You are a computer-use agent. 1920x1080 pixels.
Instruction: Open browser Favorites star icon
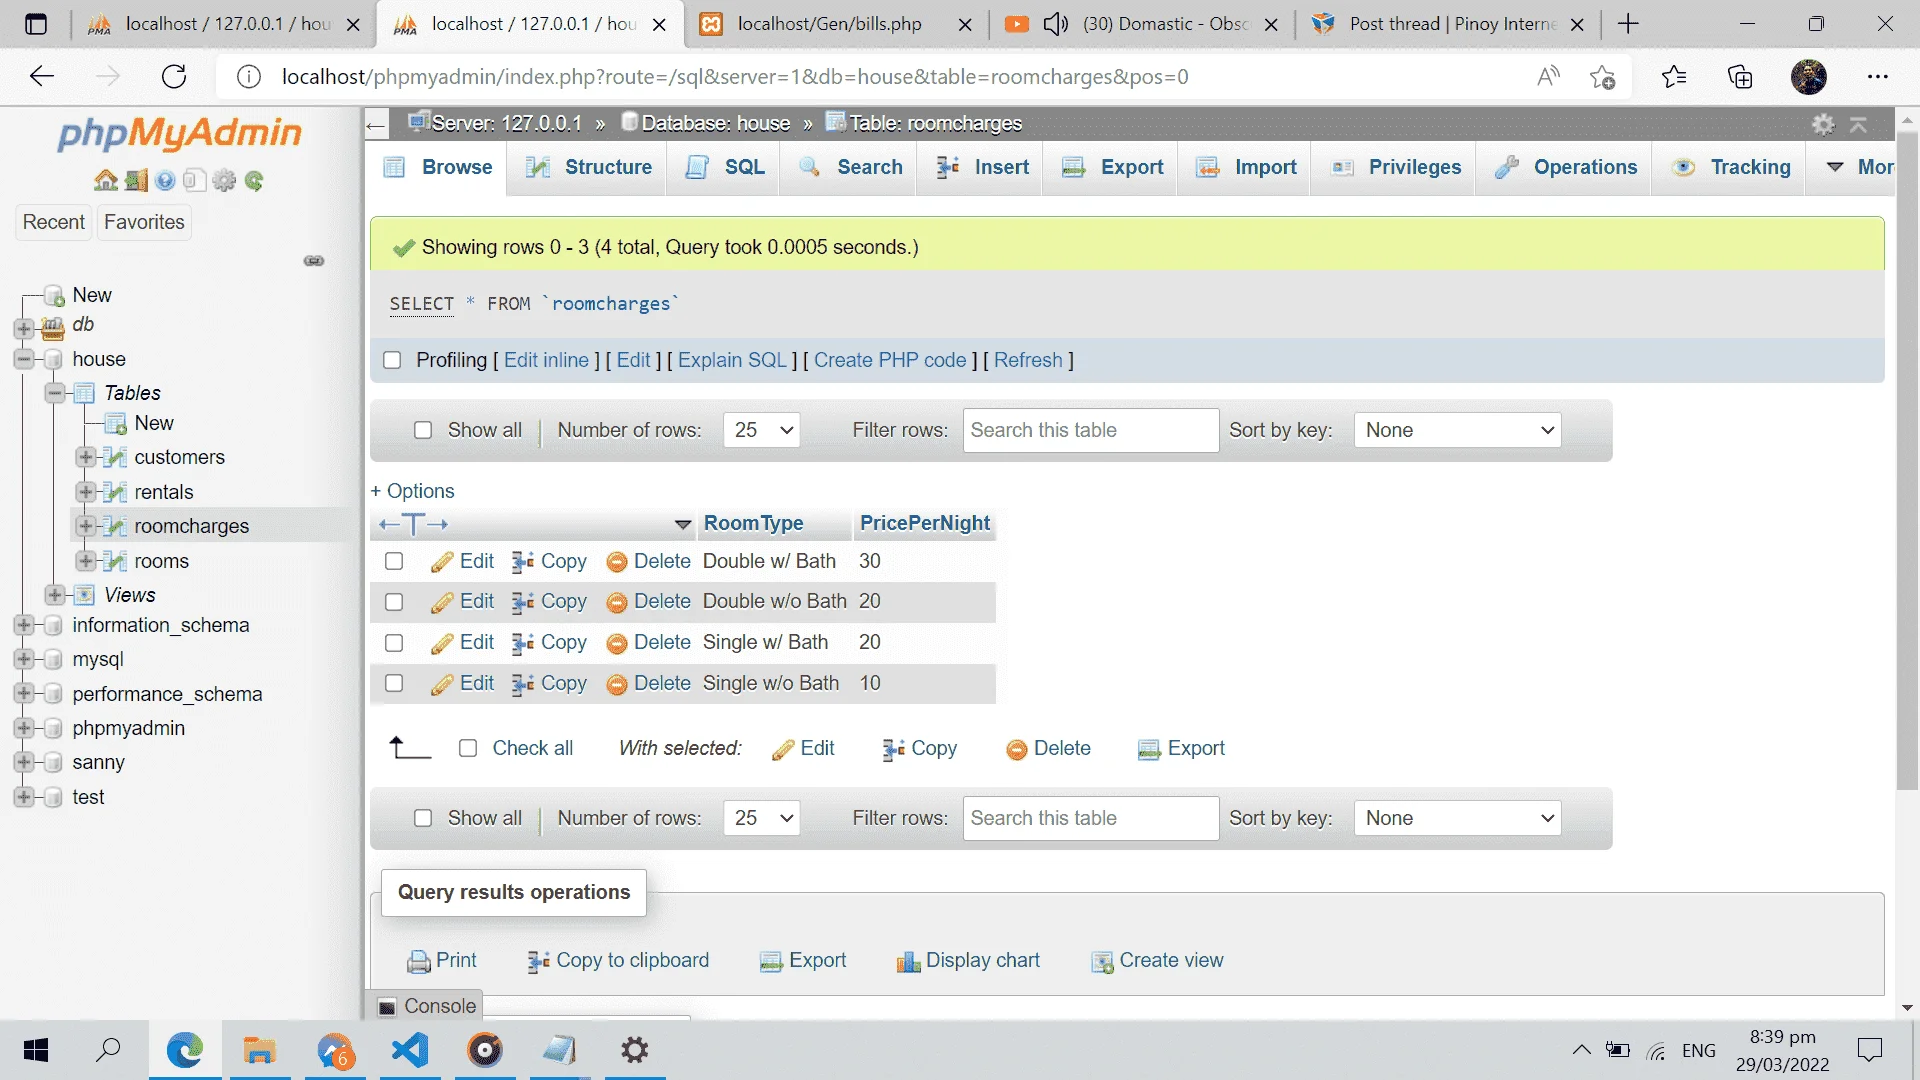click(1673, 76)
